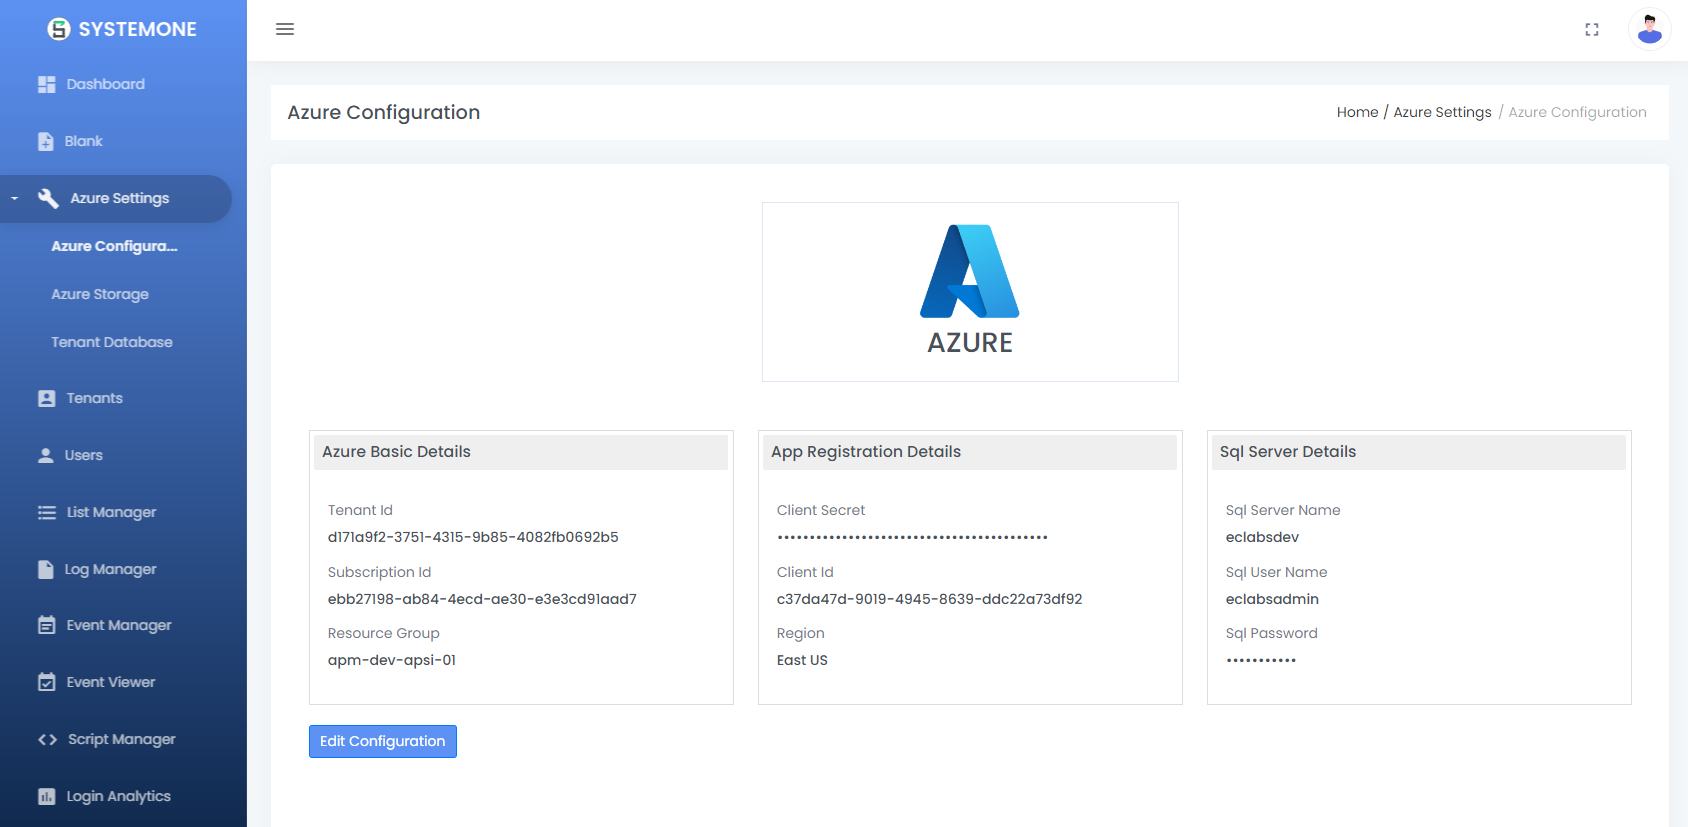Select Azure Configuration in sidebar
The width and height of the screenshot is (1688, 827).
tap(114, 246)
